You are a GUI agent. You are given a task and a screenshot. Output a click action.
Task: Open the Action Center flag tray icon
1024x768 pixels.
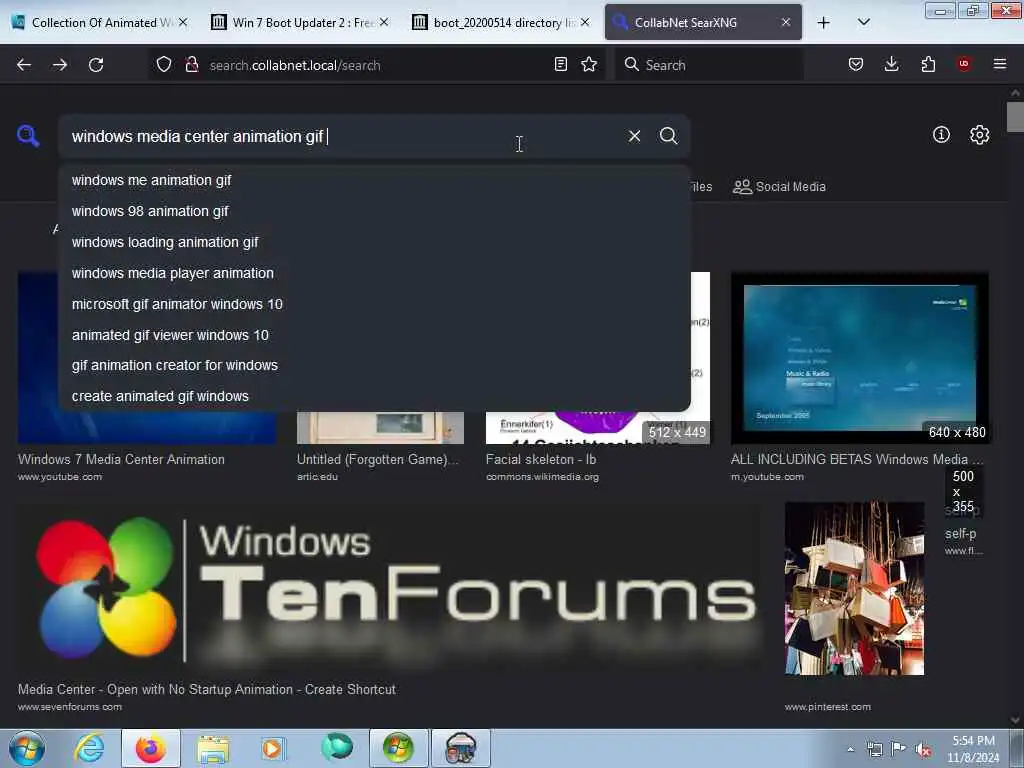899,750
